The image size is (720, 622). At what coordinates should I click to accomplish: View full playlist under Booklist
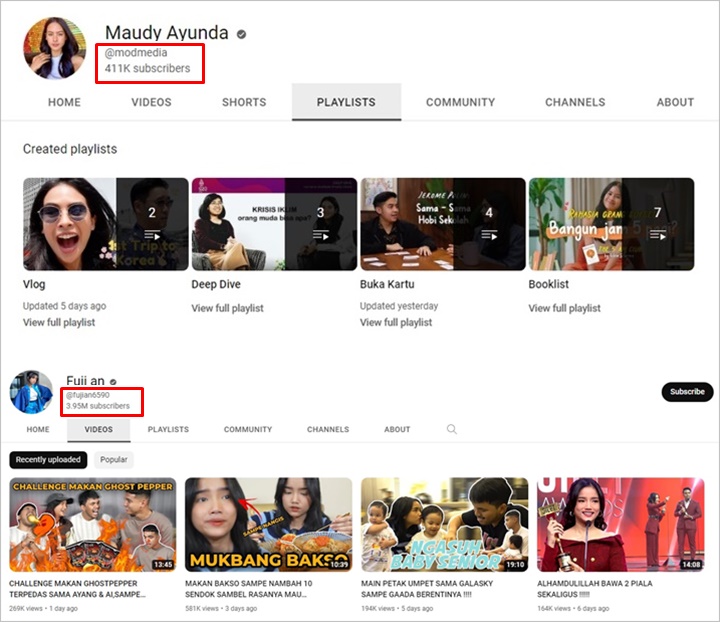(x=565, y=308)
